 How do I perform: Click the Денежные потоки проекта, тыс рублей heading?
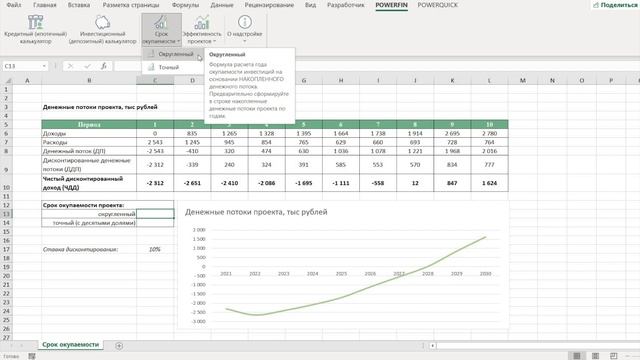[100, 107]
